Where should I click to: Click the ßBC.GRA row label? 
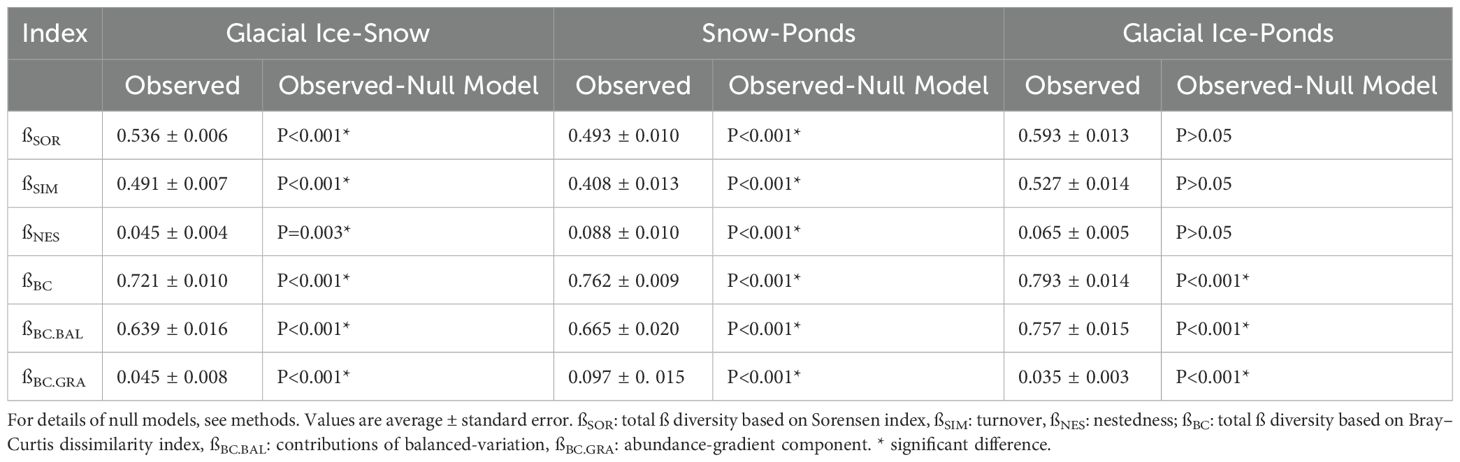[x=52, y=377]
